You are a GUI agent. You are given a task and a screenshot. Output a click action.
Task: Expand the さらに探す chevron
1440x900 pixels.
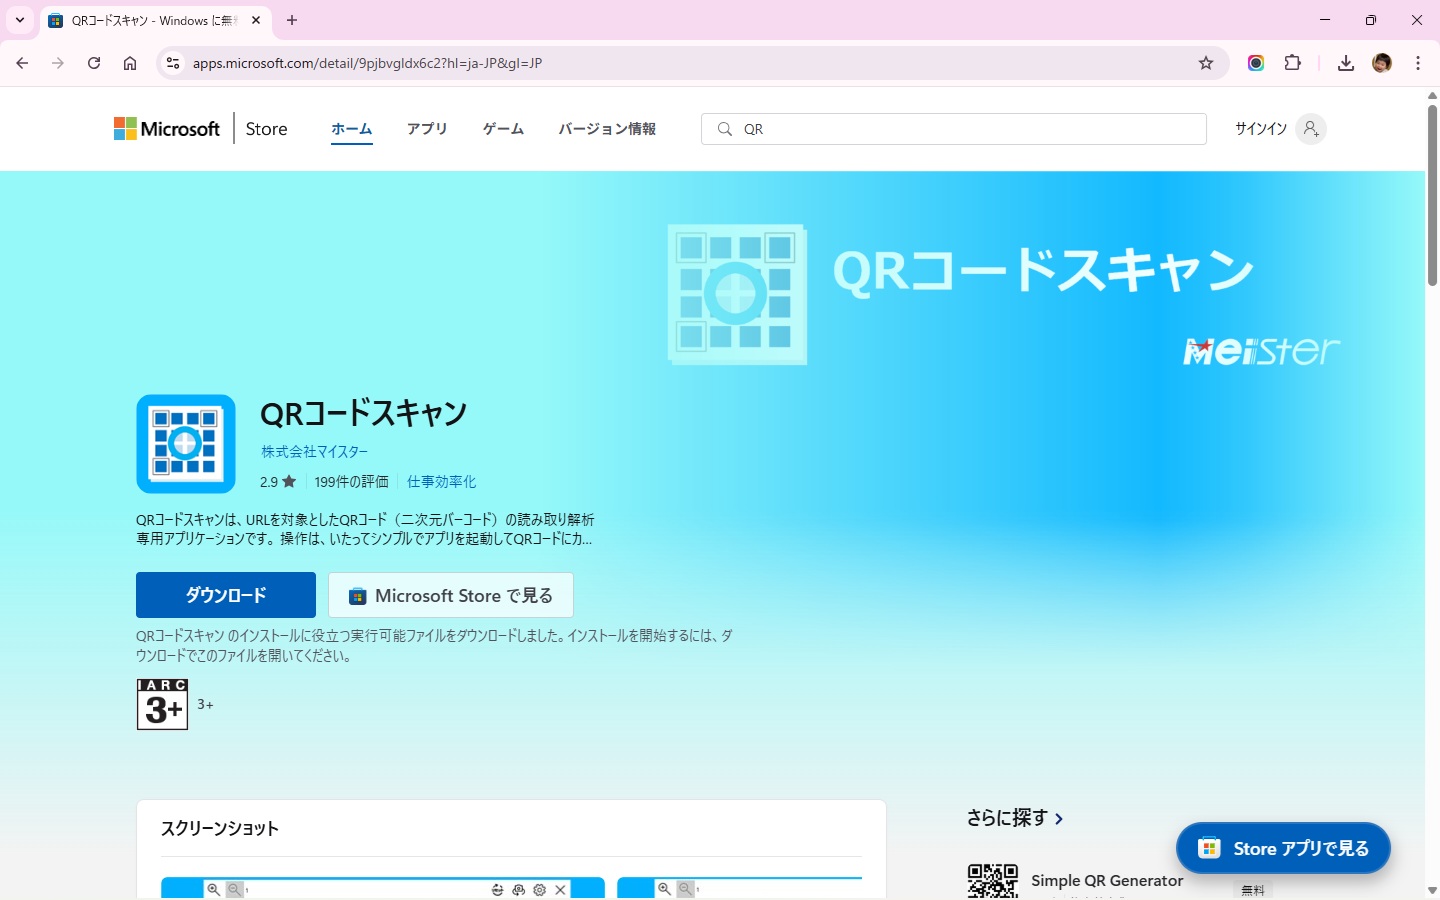tap(1059, 819)
